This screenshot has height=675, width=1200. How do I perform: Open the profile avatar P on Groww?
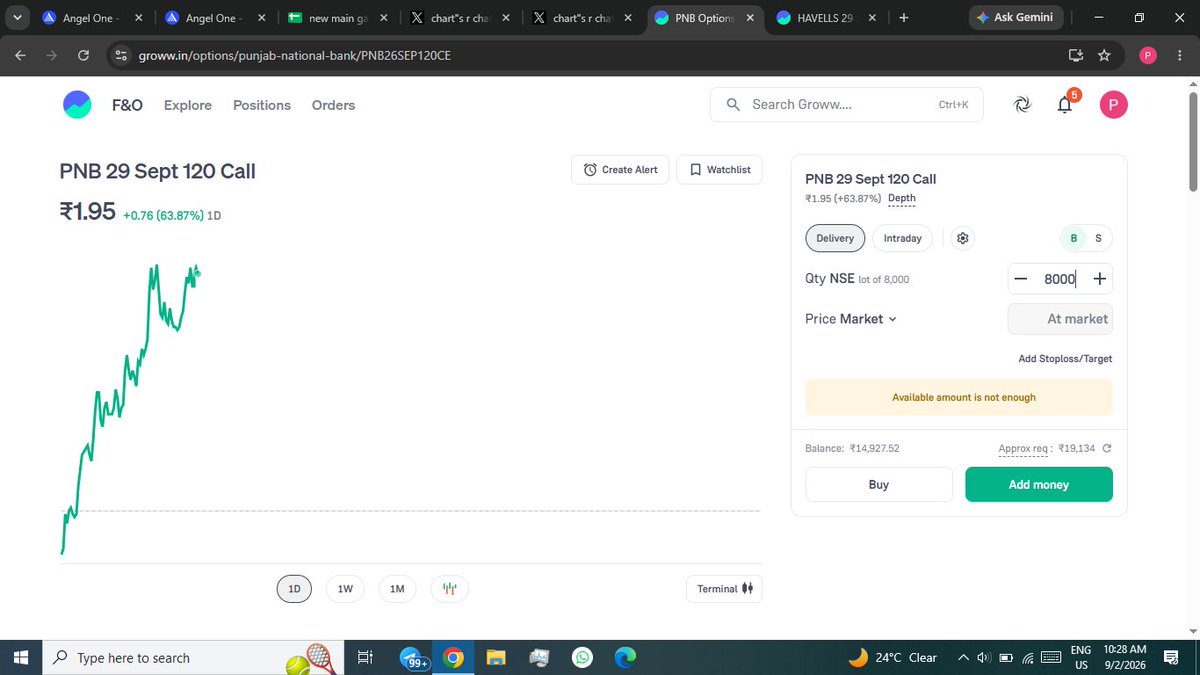pyautogui.click(x=1113, y=105)
